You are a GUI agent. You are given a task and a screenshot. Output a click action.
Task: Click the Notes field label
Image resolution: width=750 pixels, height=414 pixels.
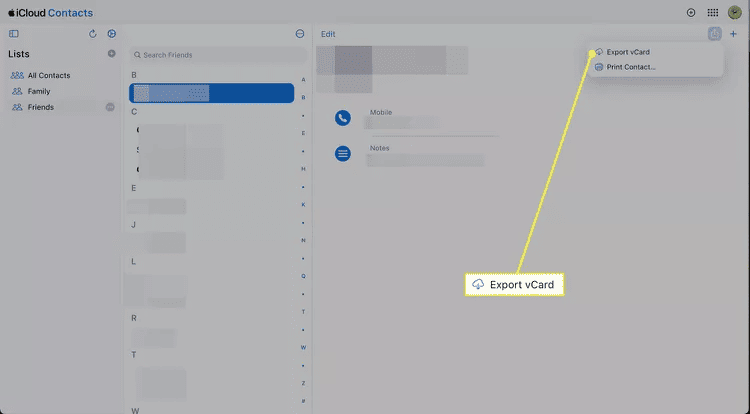click(379, 148)
